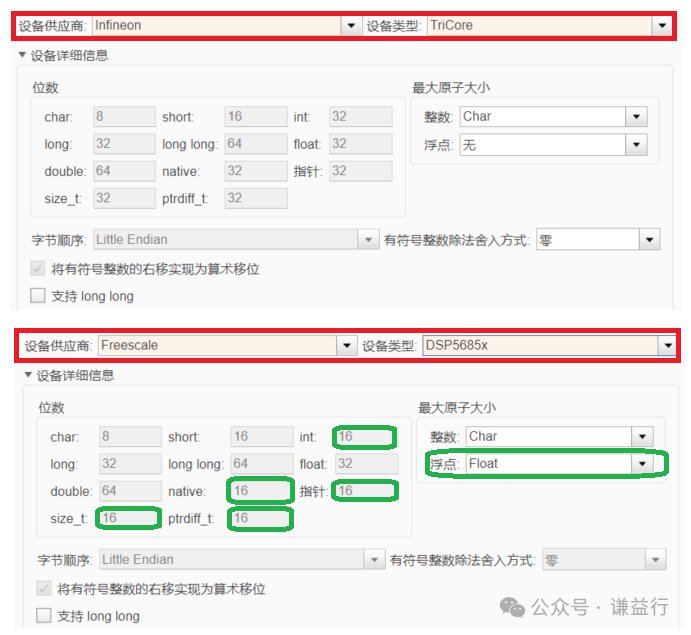Select the float bits field in Freescale panel
Screen dimensions: 691x635
(367, 464)
